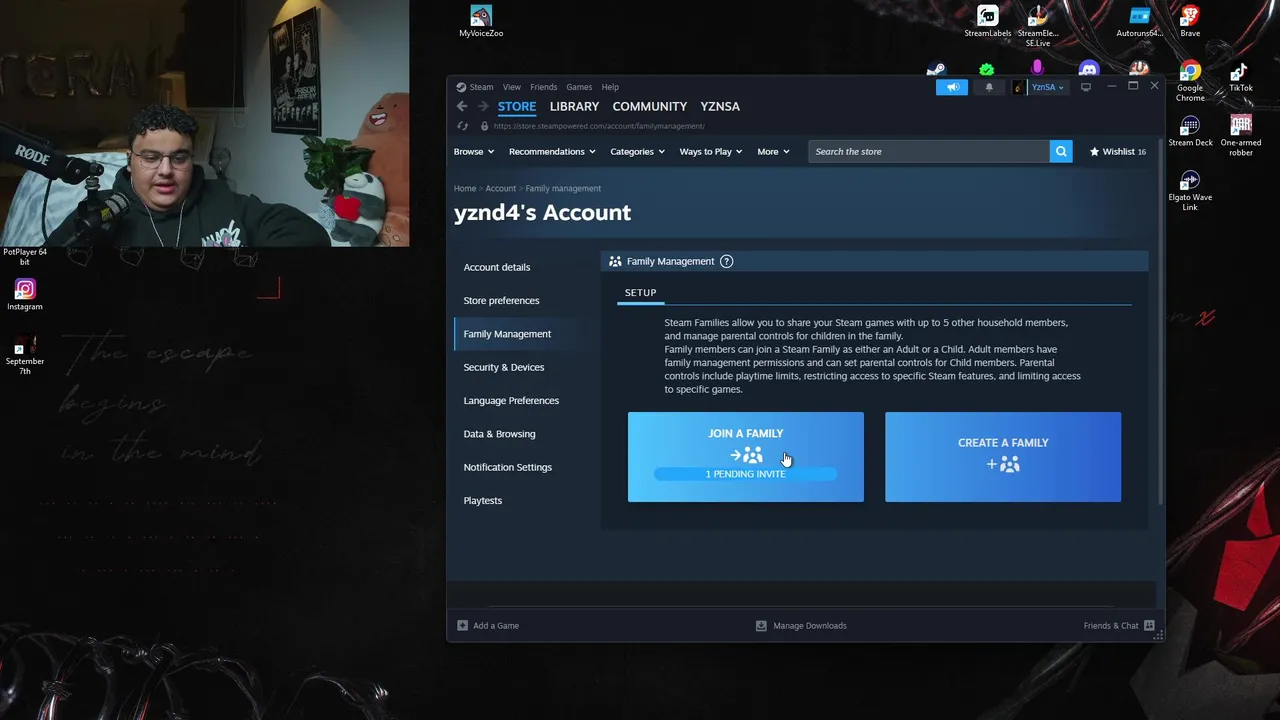Open Account details in the sidebar

[x=497, y=267]
